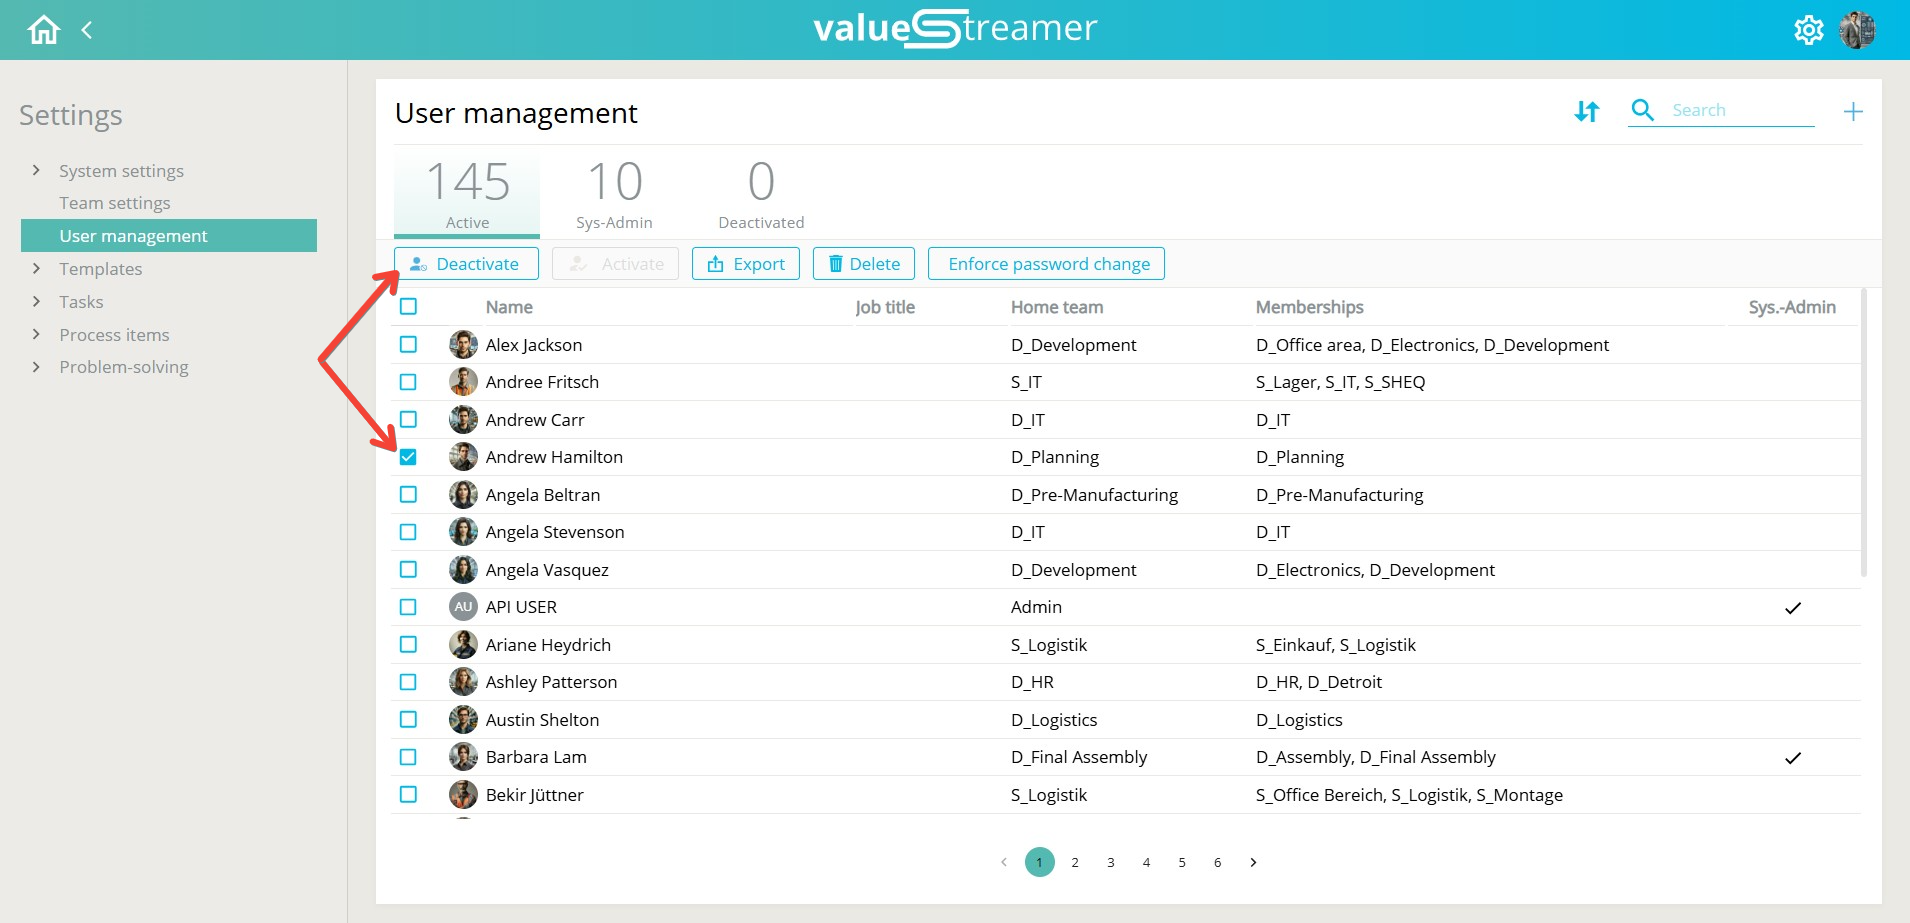The image size is (1910, 923).
Task: Check the API USER row checkbox
Action: tap(408, 607)
